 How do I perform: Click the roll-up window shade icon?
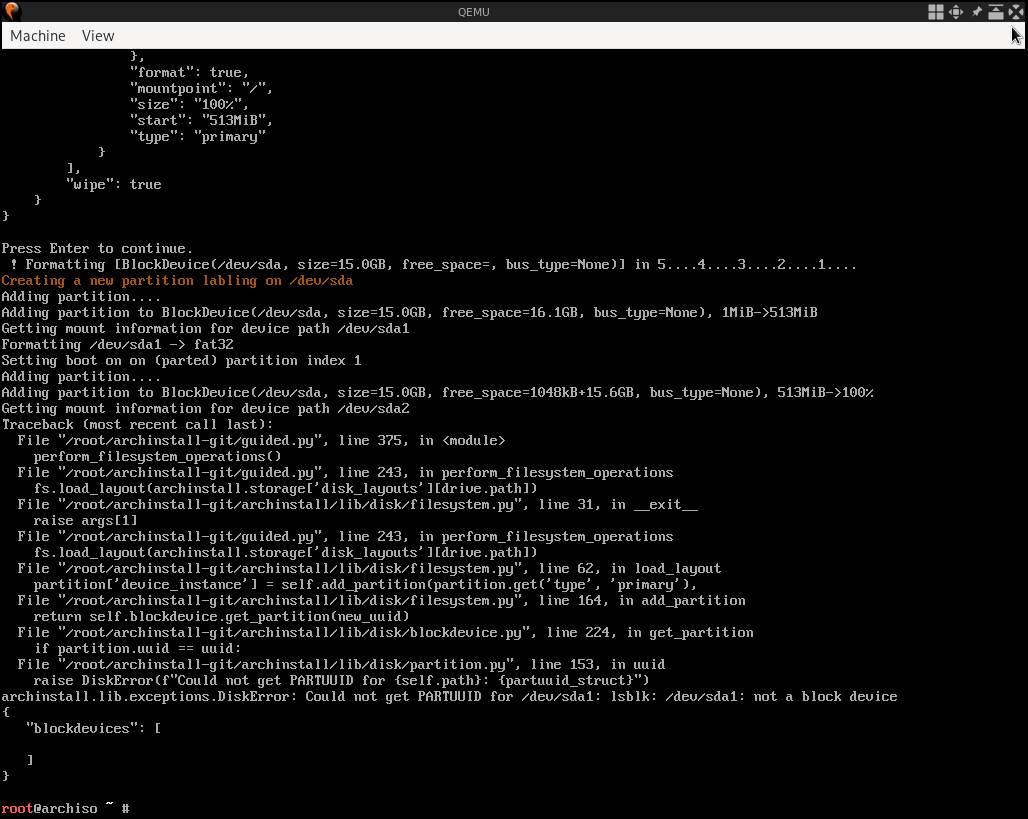[x=995, y=11]
